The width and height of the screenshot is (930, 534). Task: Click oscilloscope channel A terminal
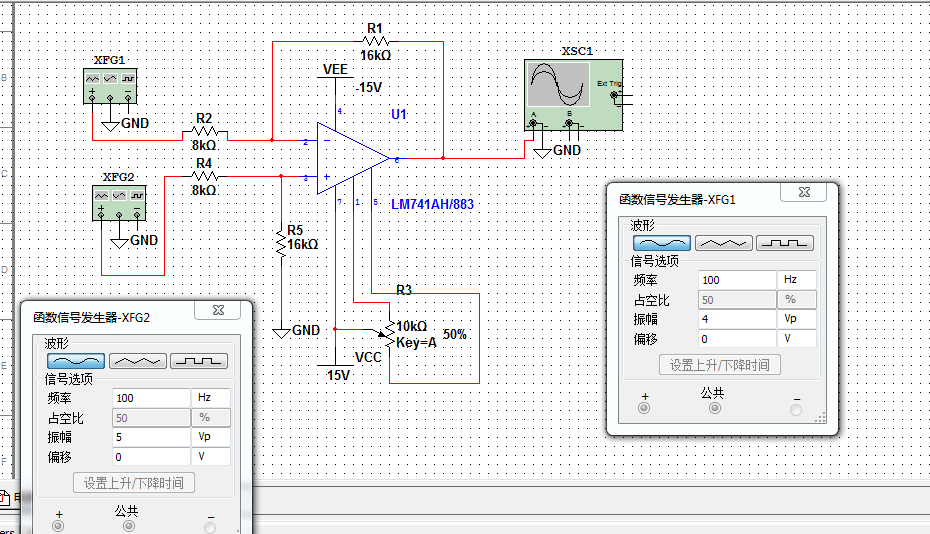533,123
